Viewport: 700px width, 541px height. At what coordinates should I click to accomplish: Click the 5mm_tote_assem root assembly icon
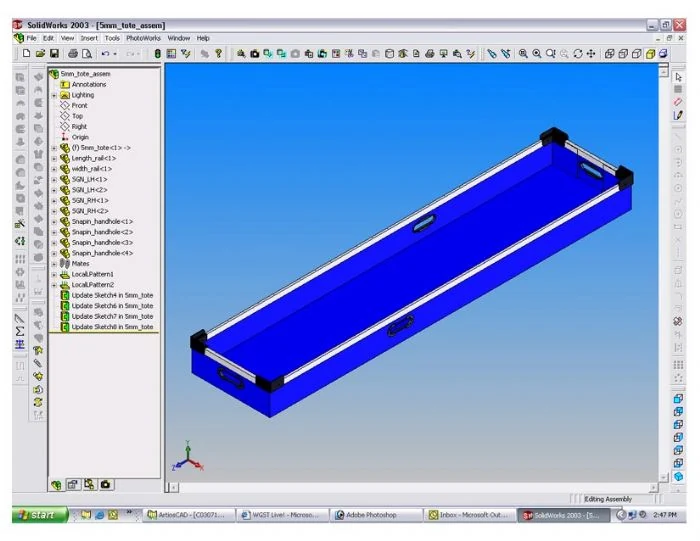54,74
